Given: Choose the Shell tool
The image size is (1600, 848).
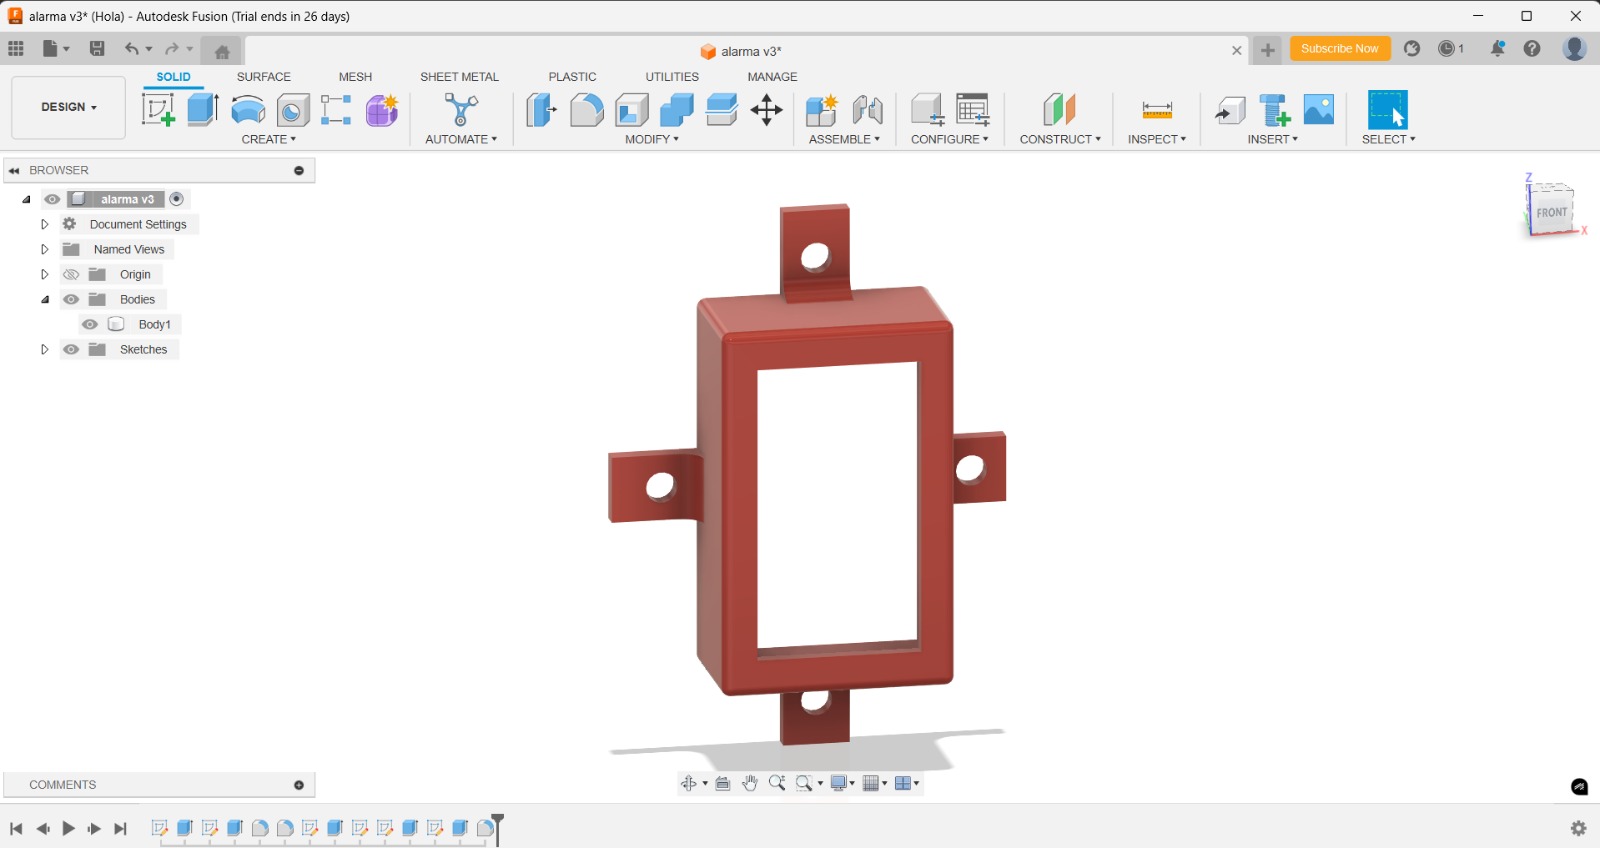Looking at the screenshot, I should click(632, 110).
